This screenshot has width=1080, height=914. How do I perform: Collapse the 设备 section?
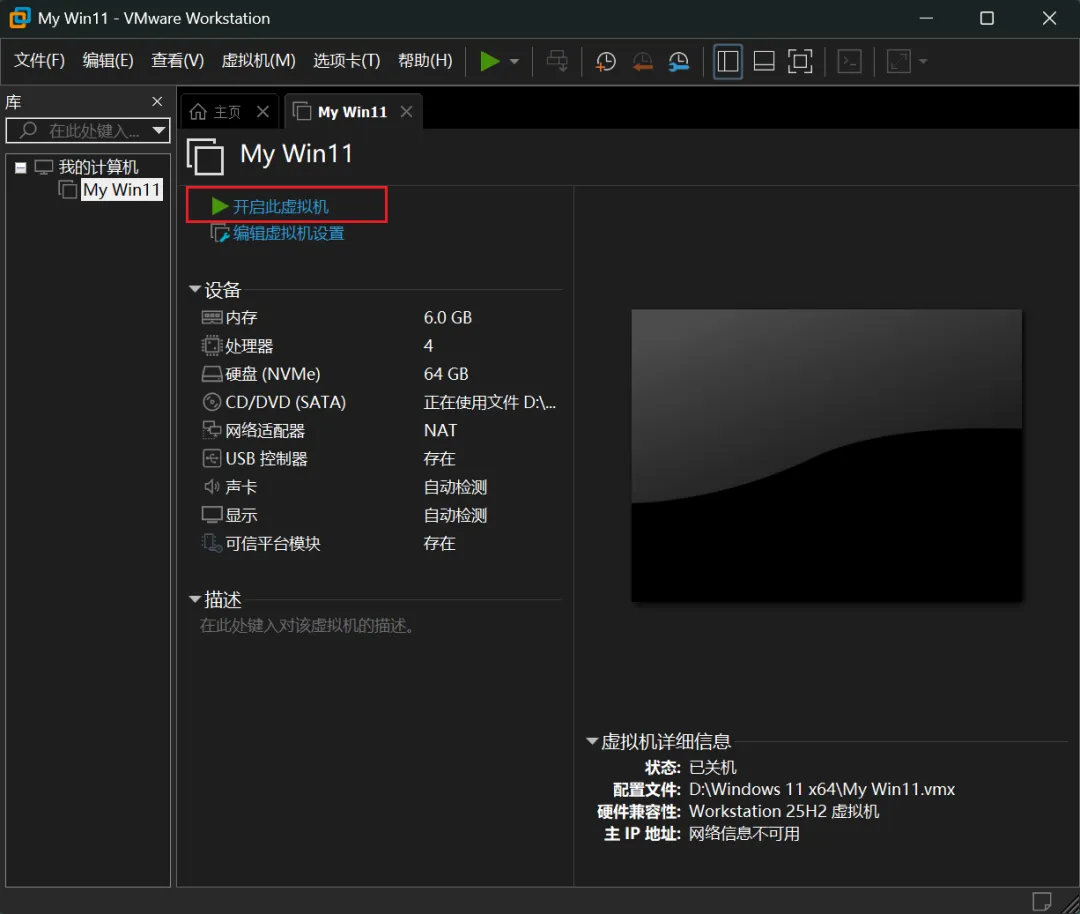point(195,289)
